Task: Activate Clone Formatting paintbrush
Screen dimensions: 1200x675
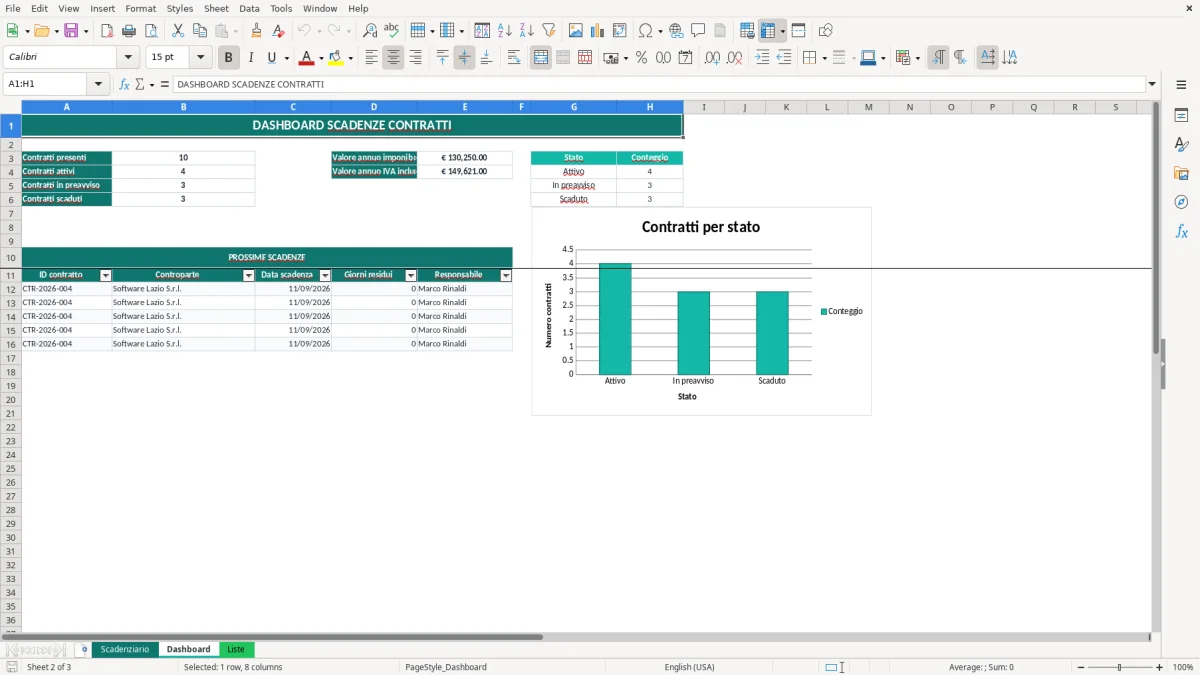Action: click(257, 31)
